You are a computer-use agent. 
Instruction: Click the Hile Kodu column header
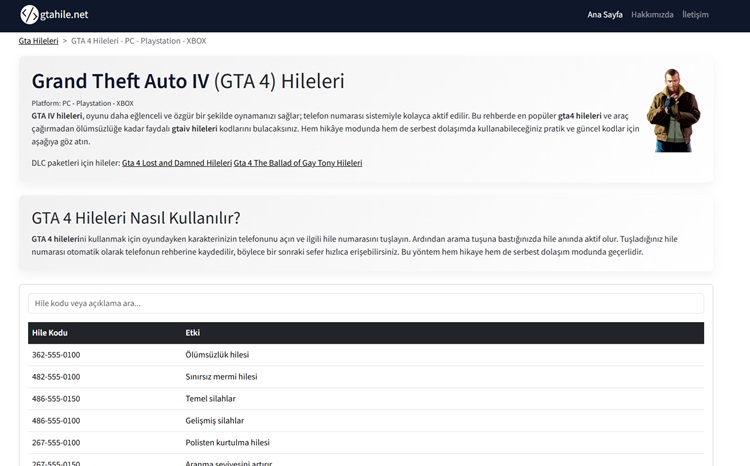pos(50,332)
